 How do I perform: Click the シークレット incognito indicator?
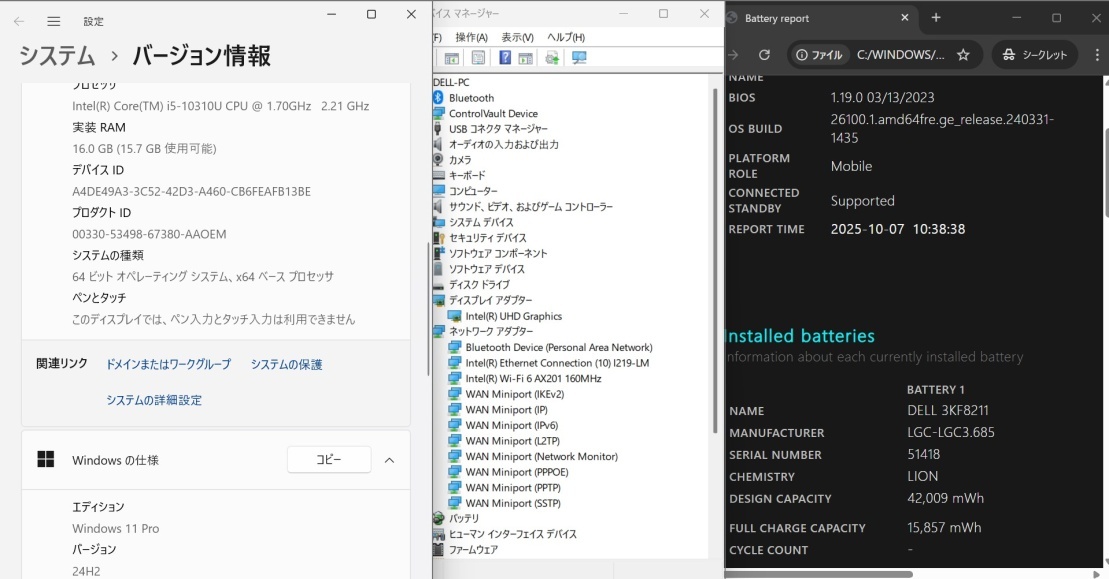(x=1035, y=54)
